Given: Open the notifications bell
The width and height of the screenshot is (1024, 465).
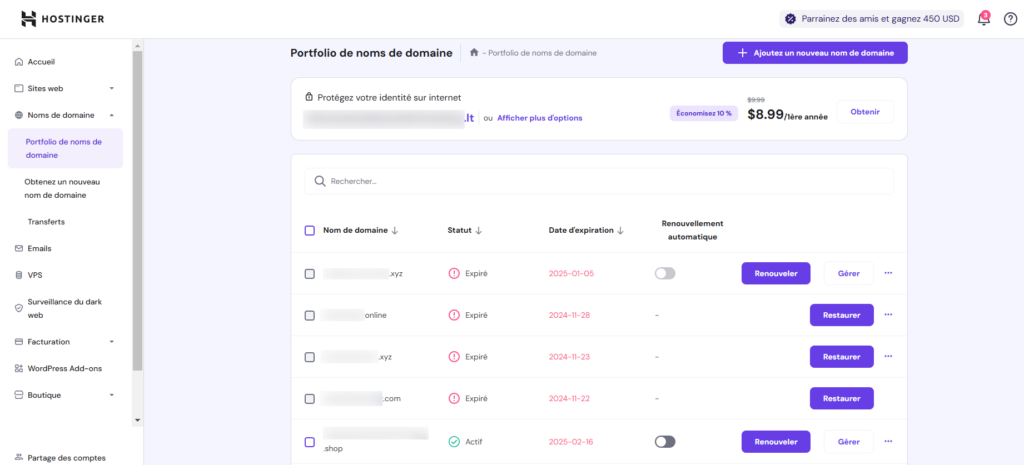Looking at the screenshot, I should [x=983, y=19].
